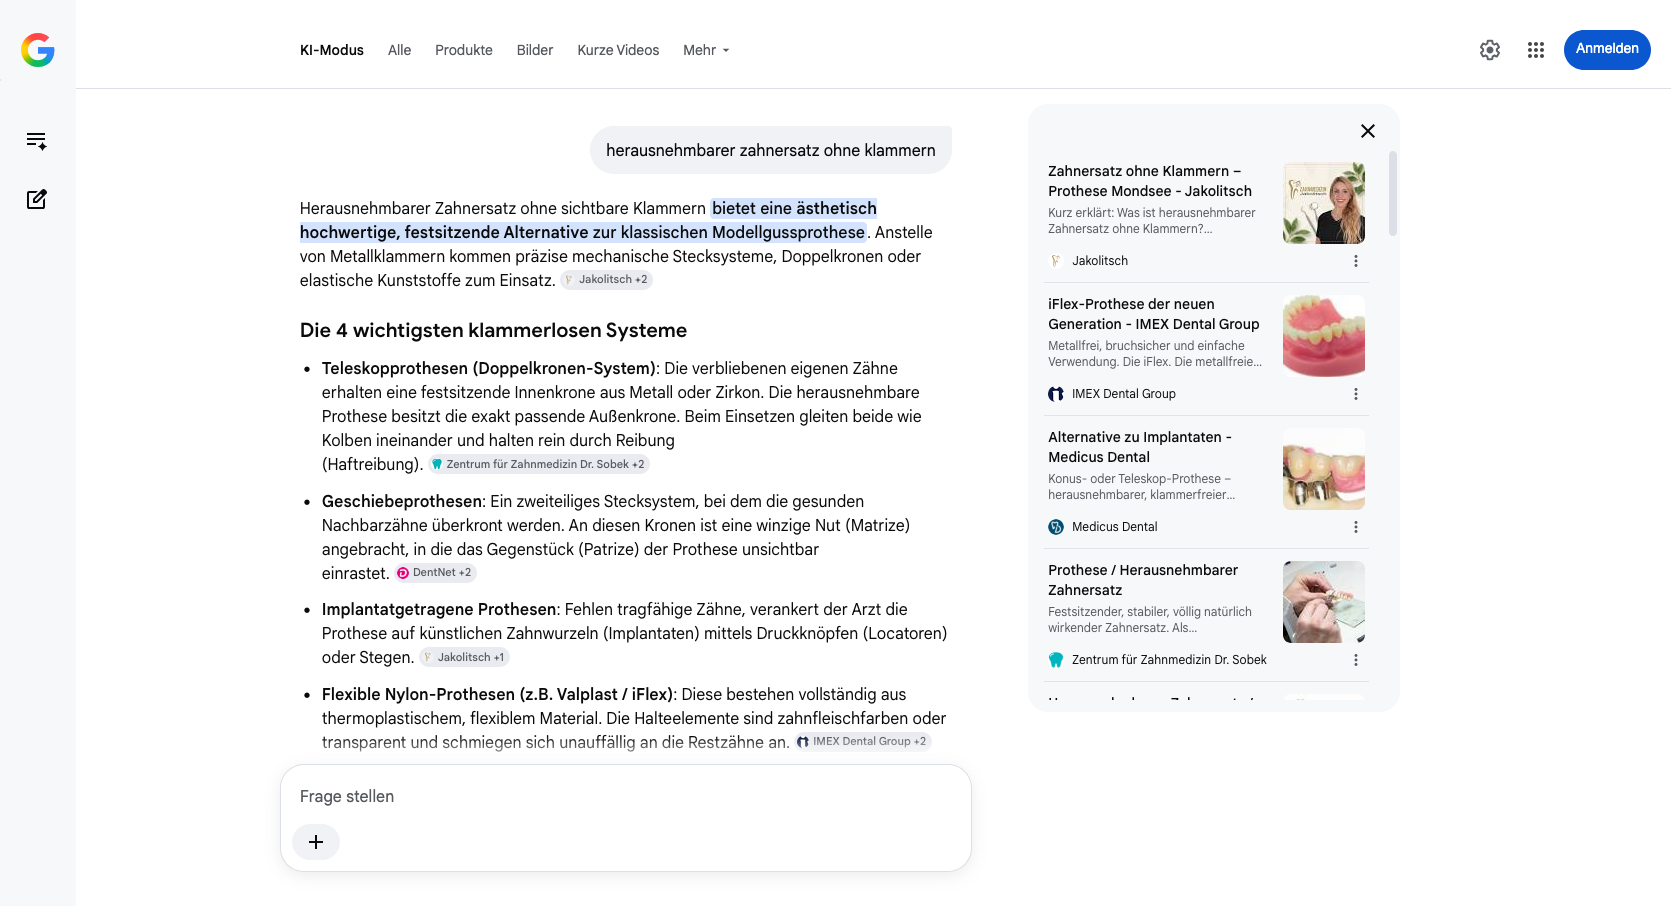The height and width of the screenshot is (906, 1671).
Task: Click the bold text Teleskopprothesen (Doppelkronen-System)
Action: pos(488,369)
